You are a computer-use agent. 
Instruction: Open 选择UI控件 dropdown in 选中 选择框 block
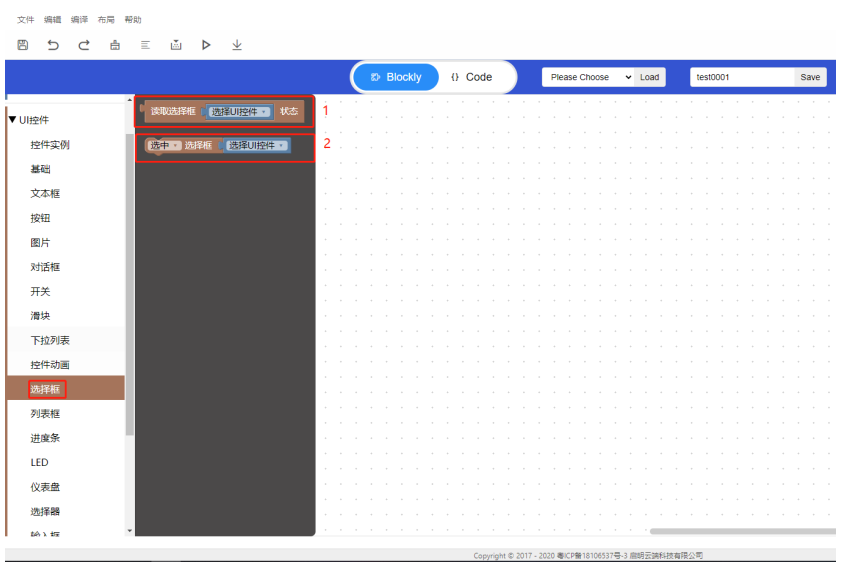click(256, 145)
